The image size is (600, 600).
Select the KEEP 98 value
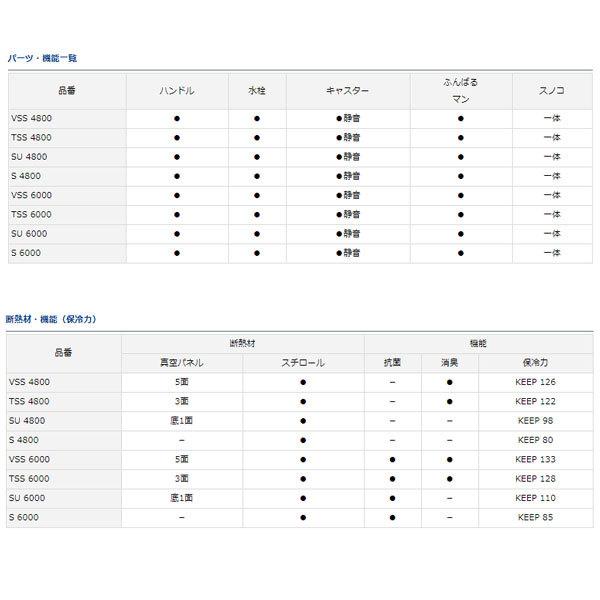tap(536, 421)
